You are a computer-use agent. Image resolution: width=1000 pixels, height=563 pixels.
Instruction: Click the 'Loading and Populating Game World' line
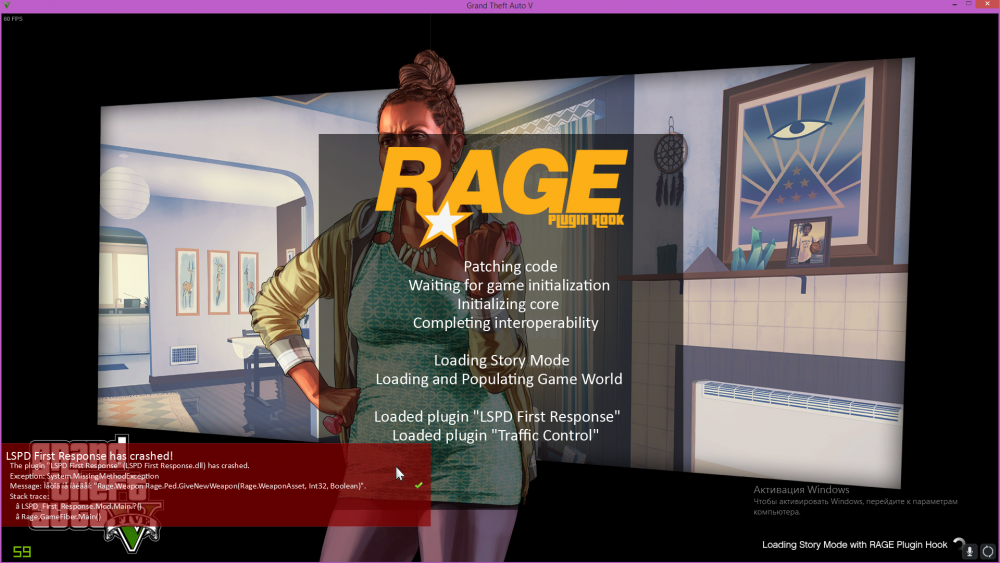pyautogui.click(x=499, y=379)
